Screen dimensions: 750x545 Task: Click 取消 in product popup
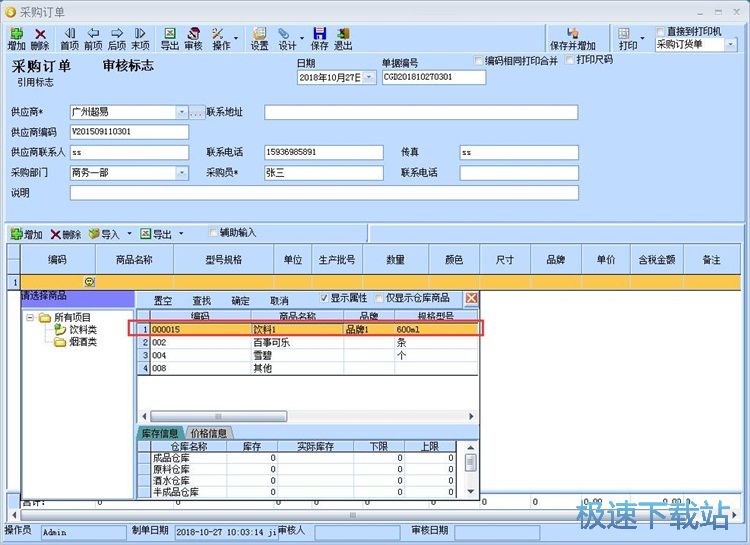tap(279, 301)
